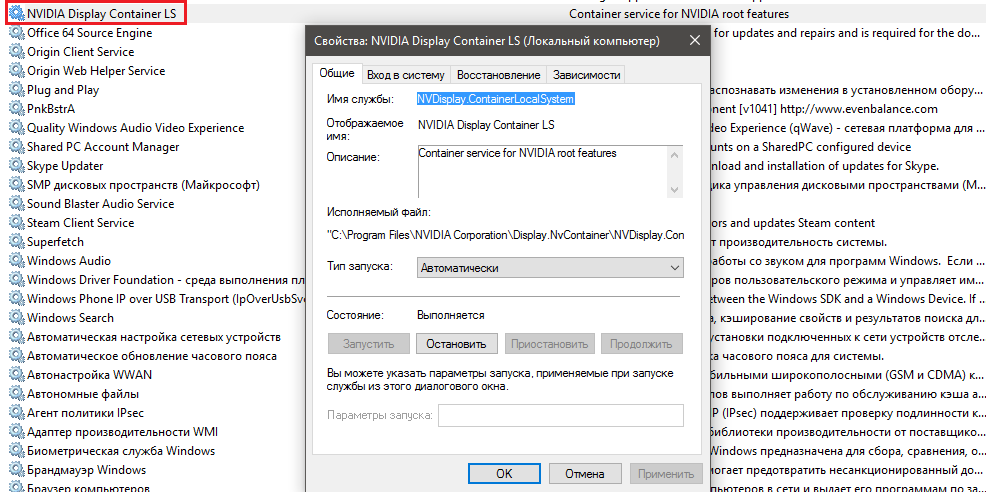Click the Продолжить button
The image size is (986, 492).
(641, 344)
